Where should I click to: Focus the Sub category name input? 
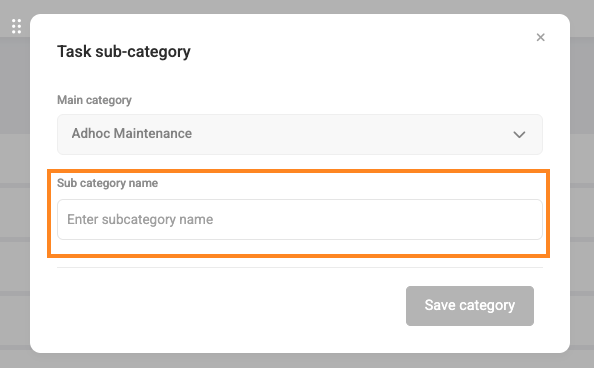300,219
